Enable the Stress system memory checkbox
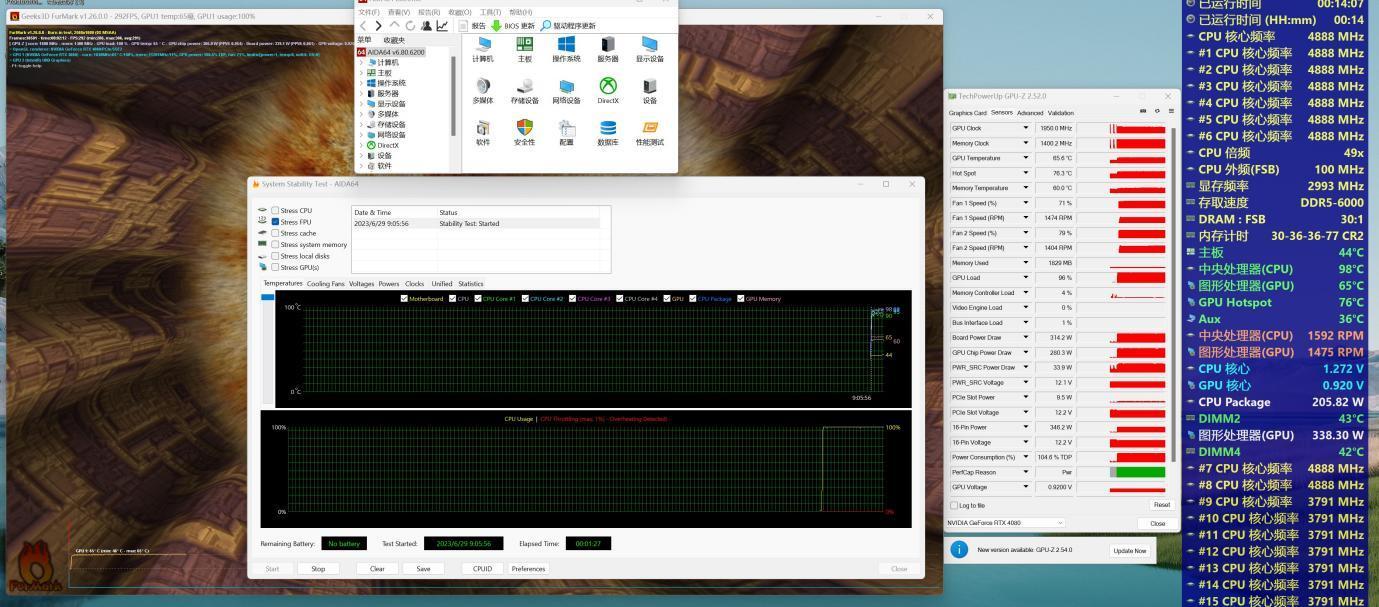This screenshot has width=1379, height=607. 275,244
